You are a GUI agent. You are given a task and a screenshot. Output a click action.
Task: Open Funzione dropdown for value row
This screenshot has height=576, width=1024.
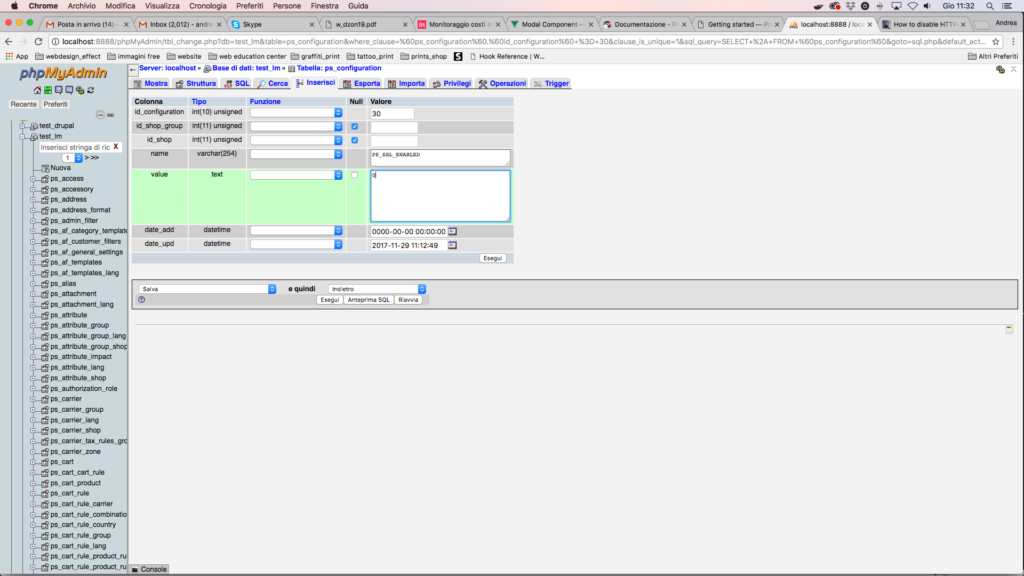pos(296,175)
